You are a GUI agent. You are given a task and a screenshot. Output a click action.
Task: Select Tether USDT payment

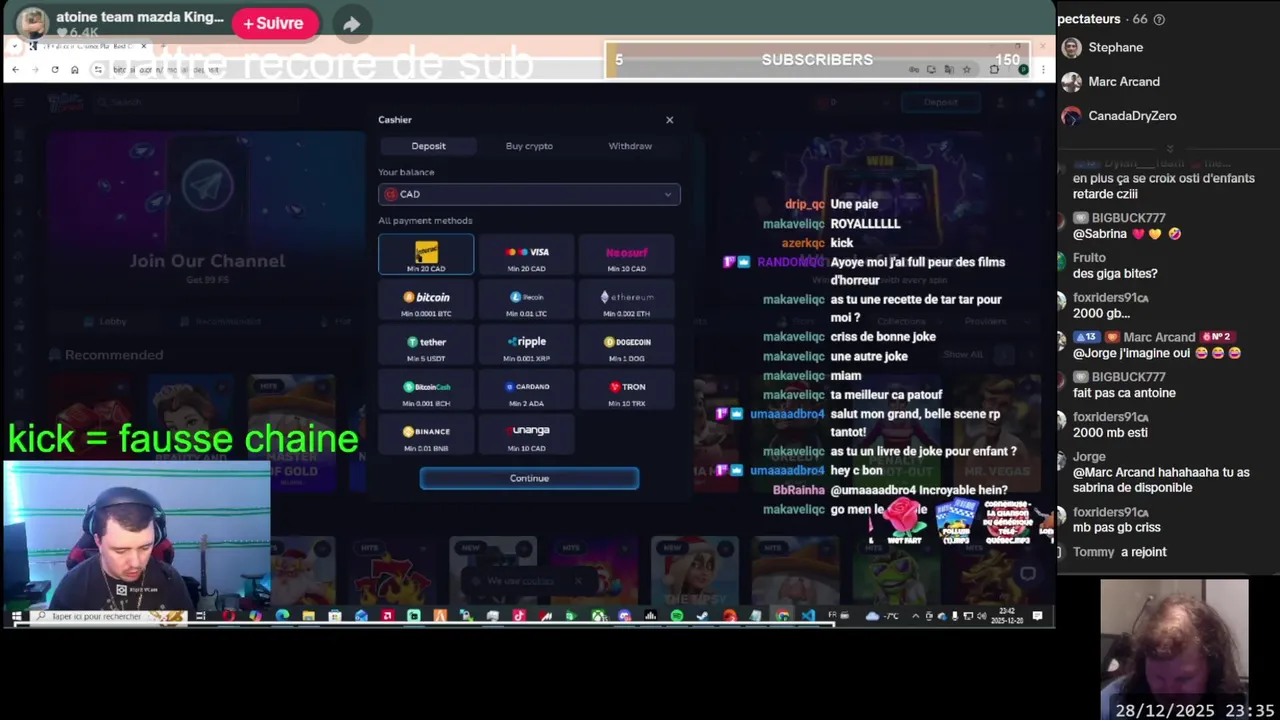(426, 345)
